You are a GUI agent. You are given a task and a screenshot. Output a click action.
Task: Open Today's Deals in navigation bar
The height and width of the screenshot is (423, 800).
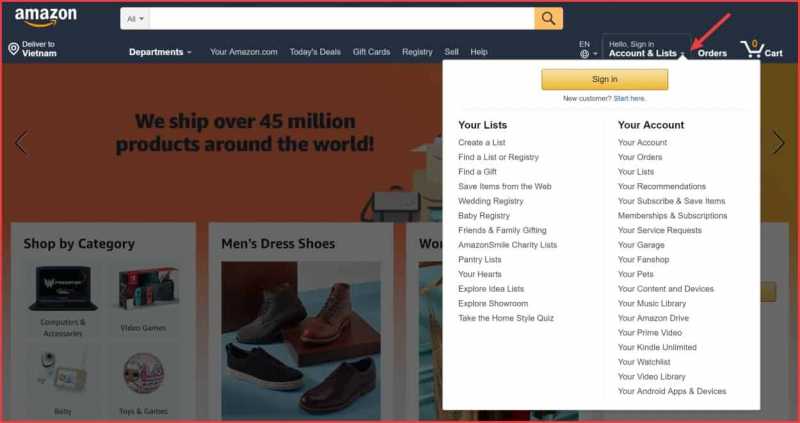click(315, 52)
